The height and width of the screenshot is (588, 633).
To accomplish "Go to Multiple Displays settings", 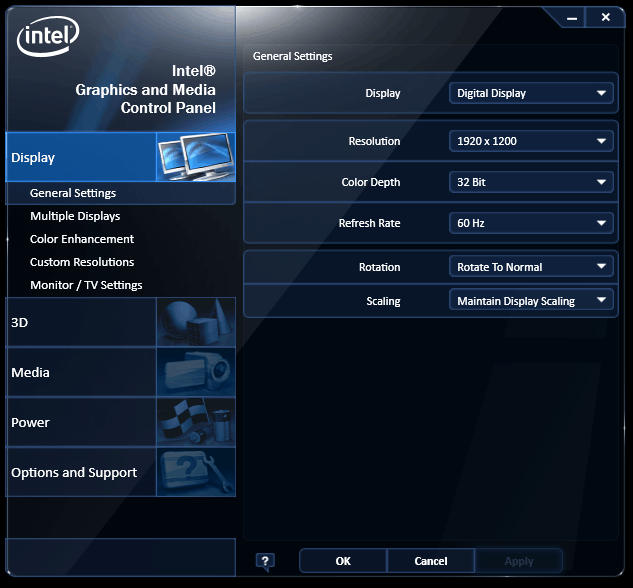I will (x=75, y=216).
